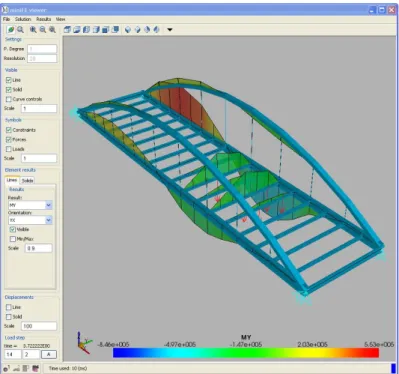Toggle the Visible checkbox in Element results

[13, 229]
